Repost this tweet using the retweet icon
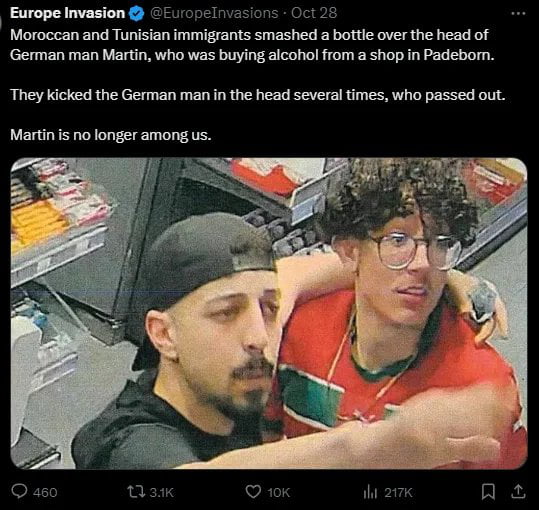 (x=135, y=492)
